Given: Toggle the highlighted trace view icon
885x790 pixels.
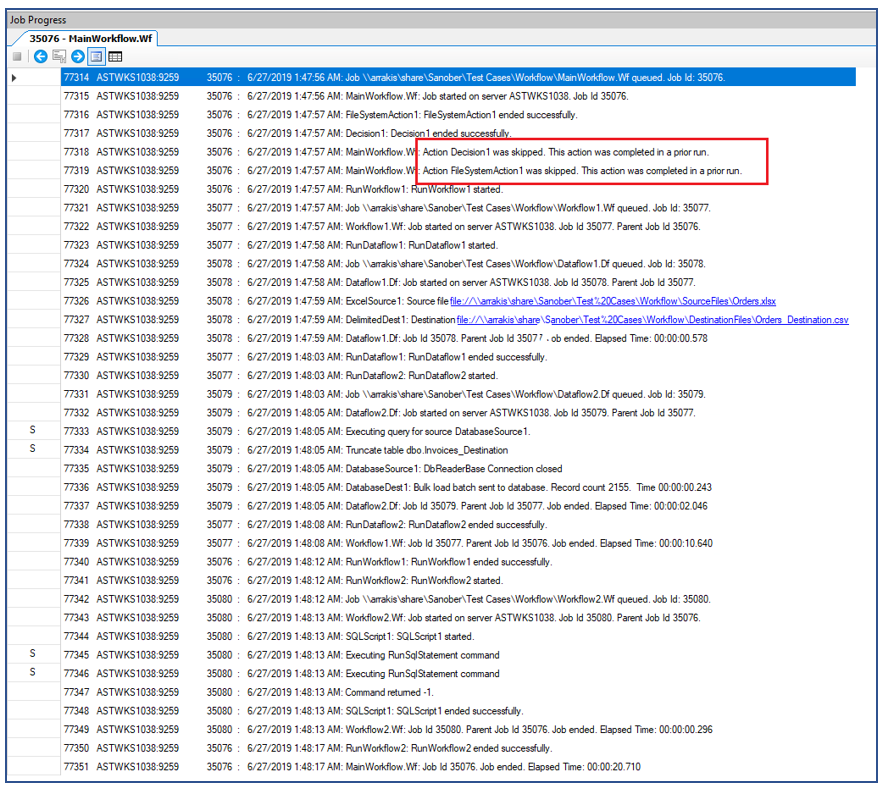Looking at the screenshot, I should 96,57.
